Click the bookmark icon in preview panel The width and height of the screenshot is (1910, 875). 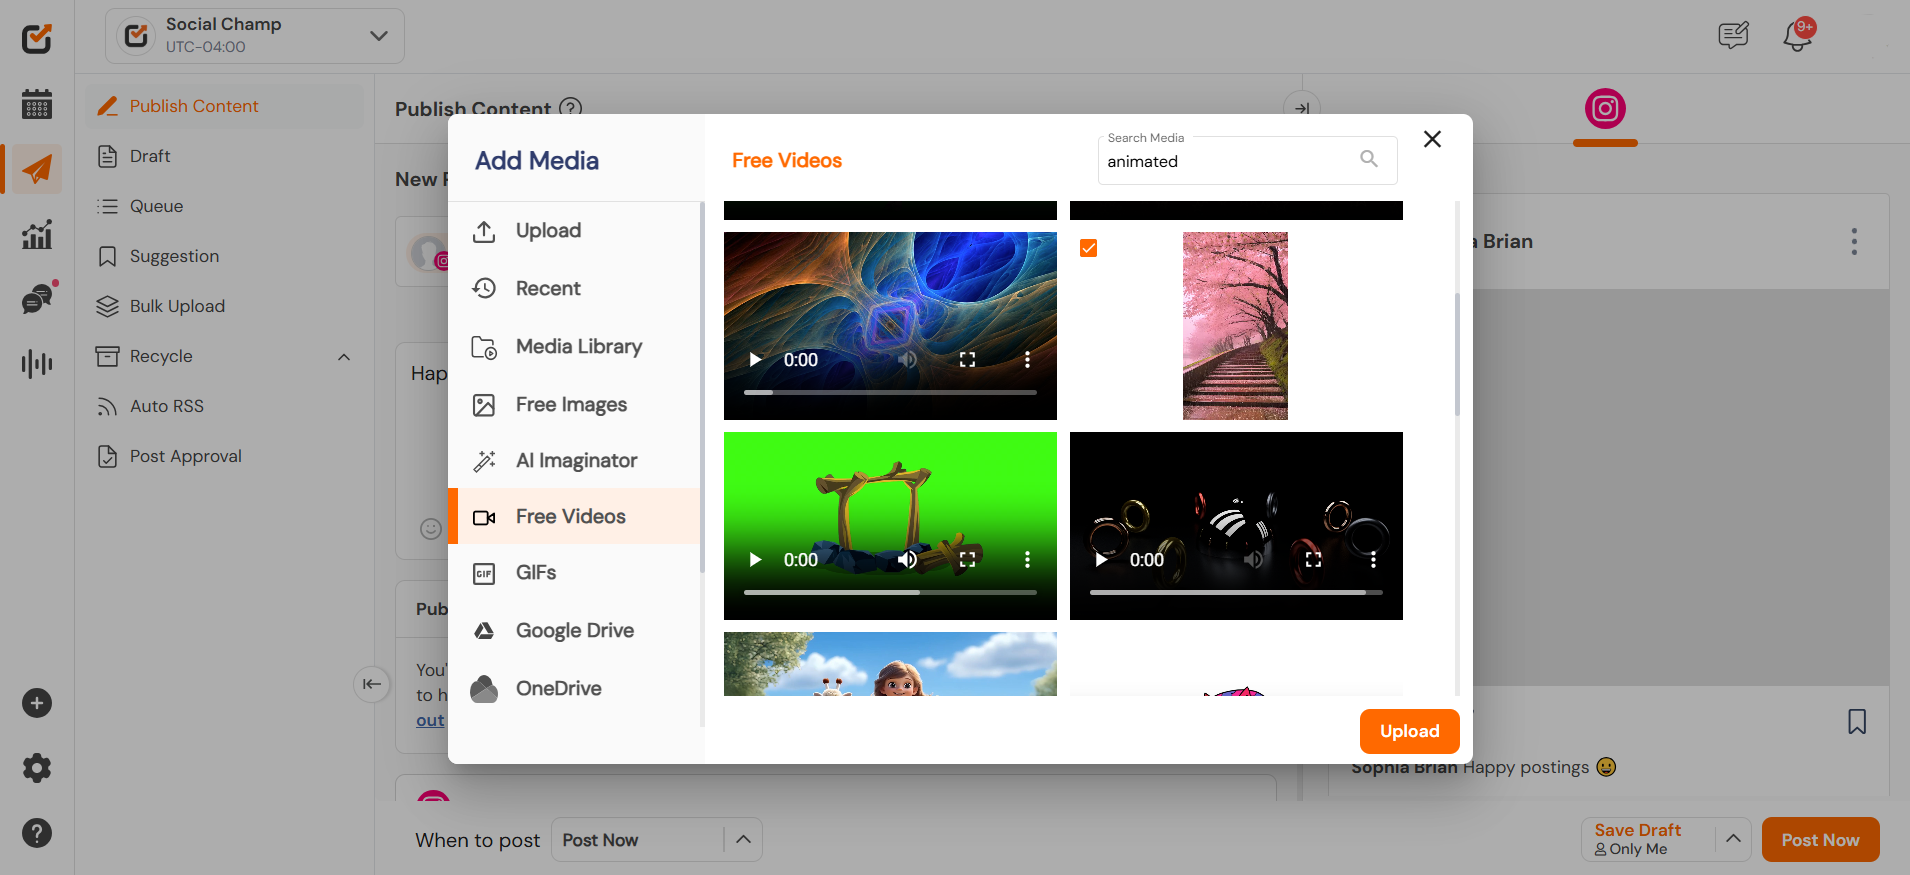[x=1857, y=722]
